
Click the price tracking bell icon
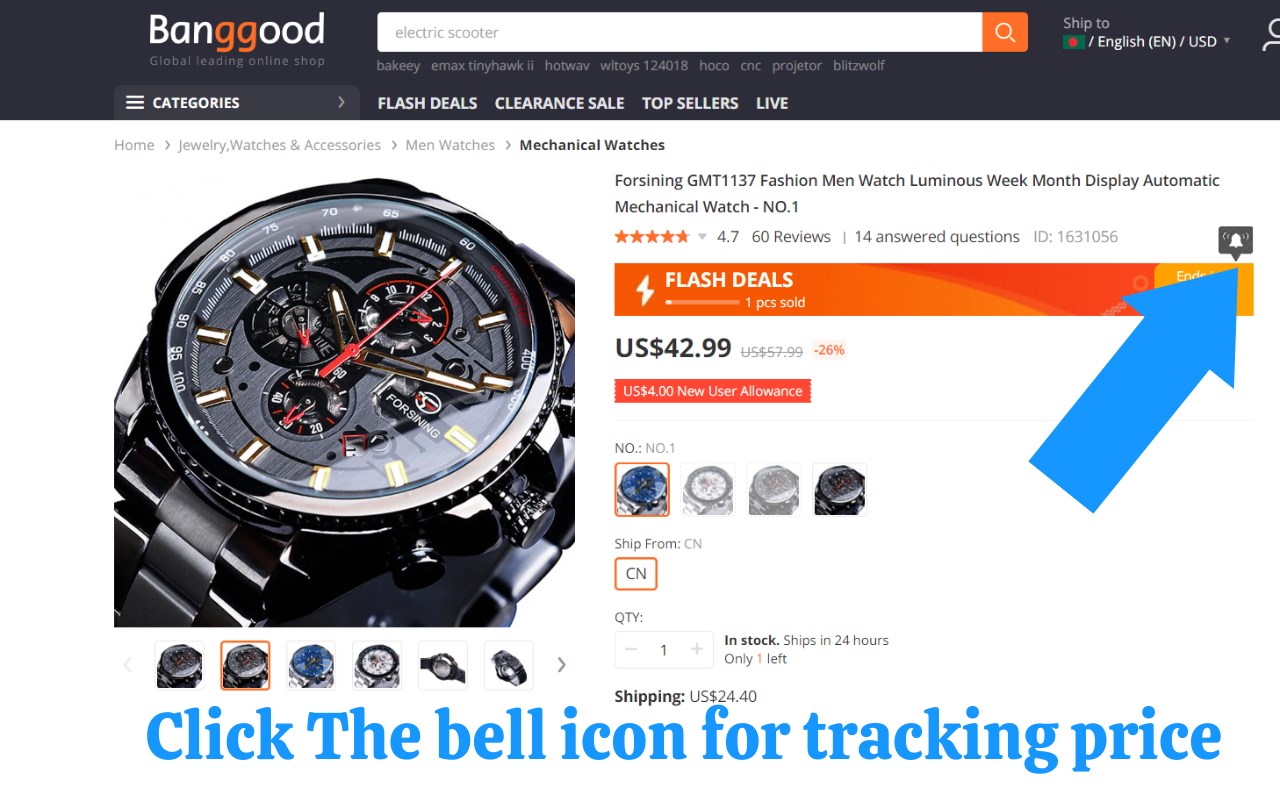[x=1236, y=242]
